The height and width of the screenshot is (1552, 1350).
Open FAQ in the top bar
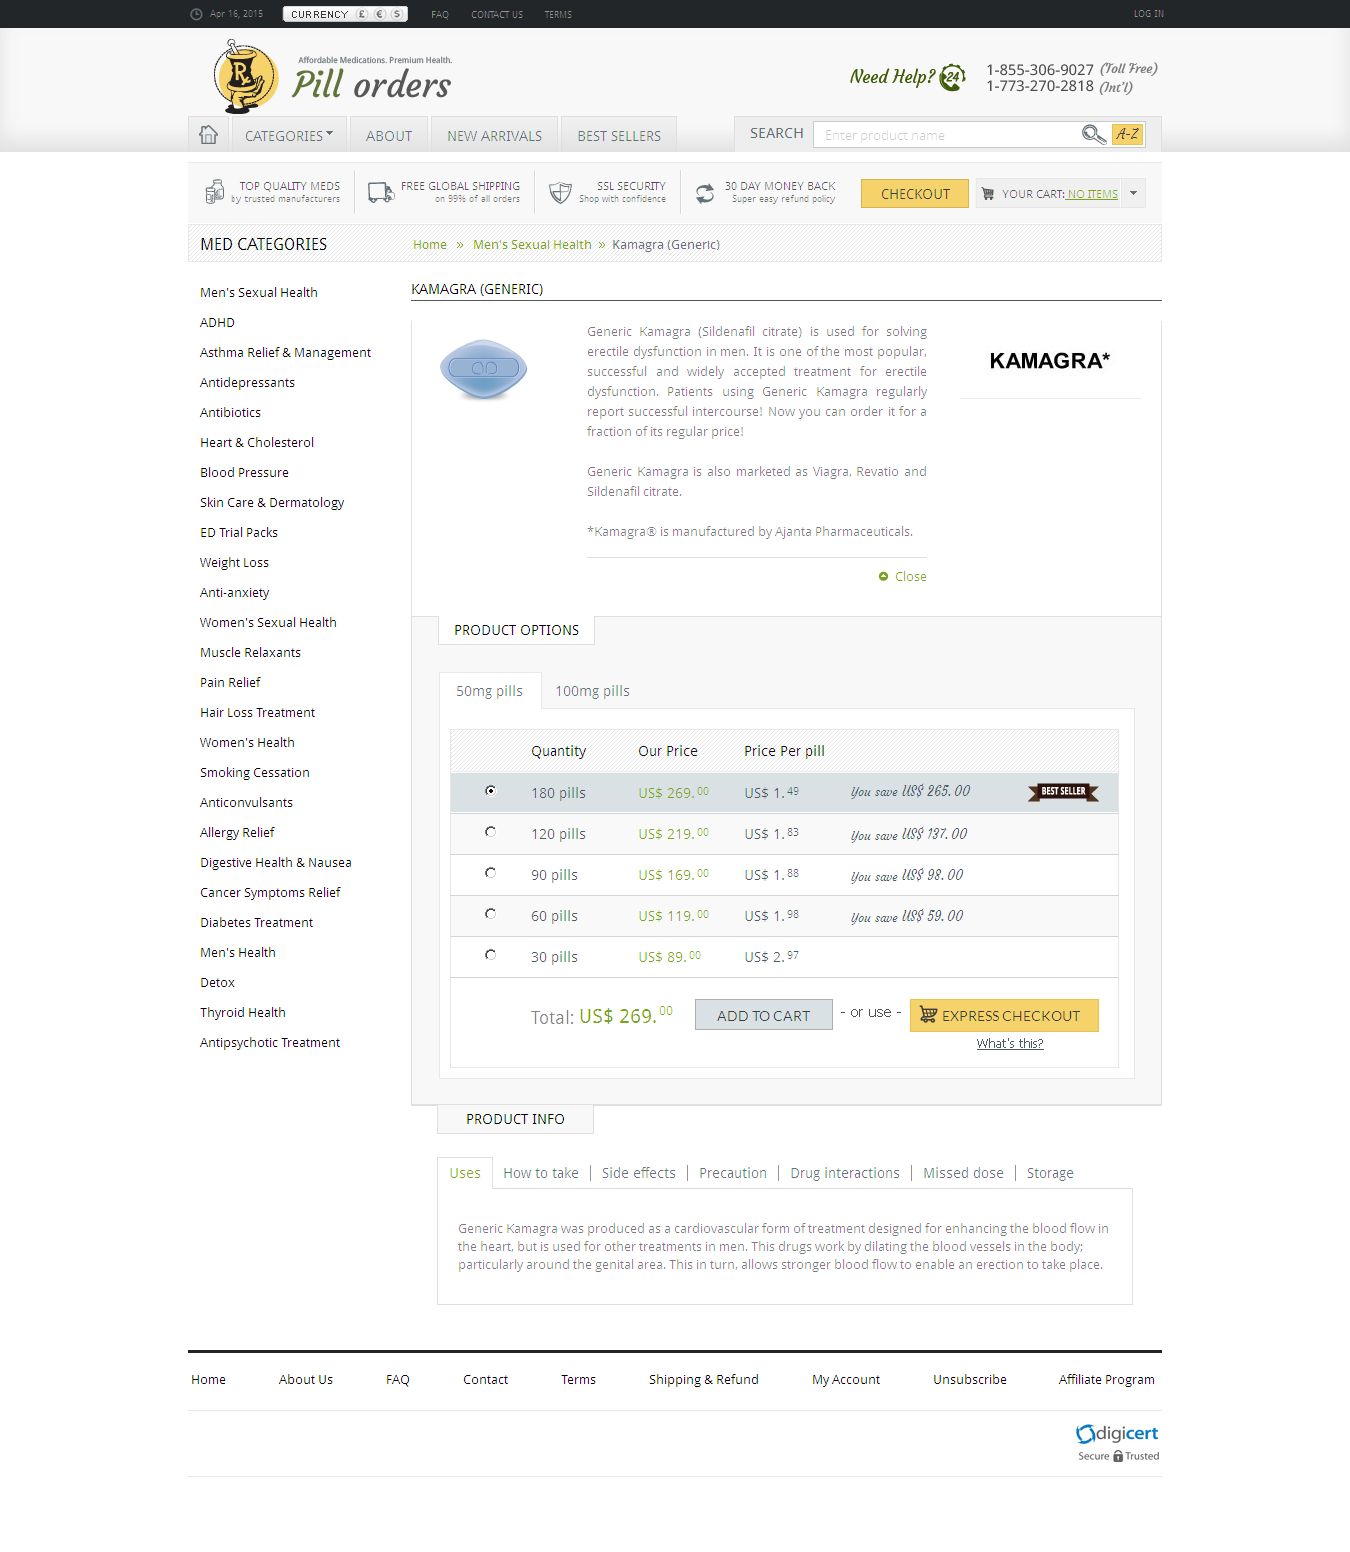[x=440, y=14]
